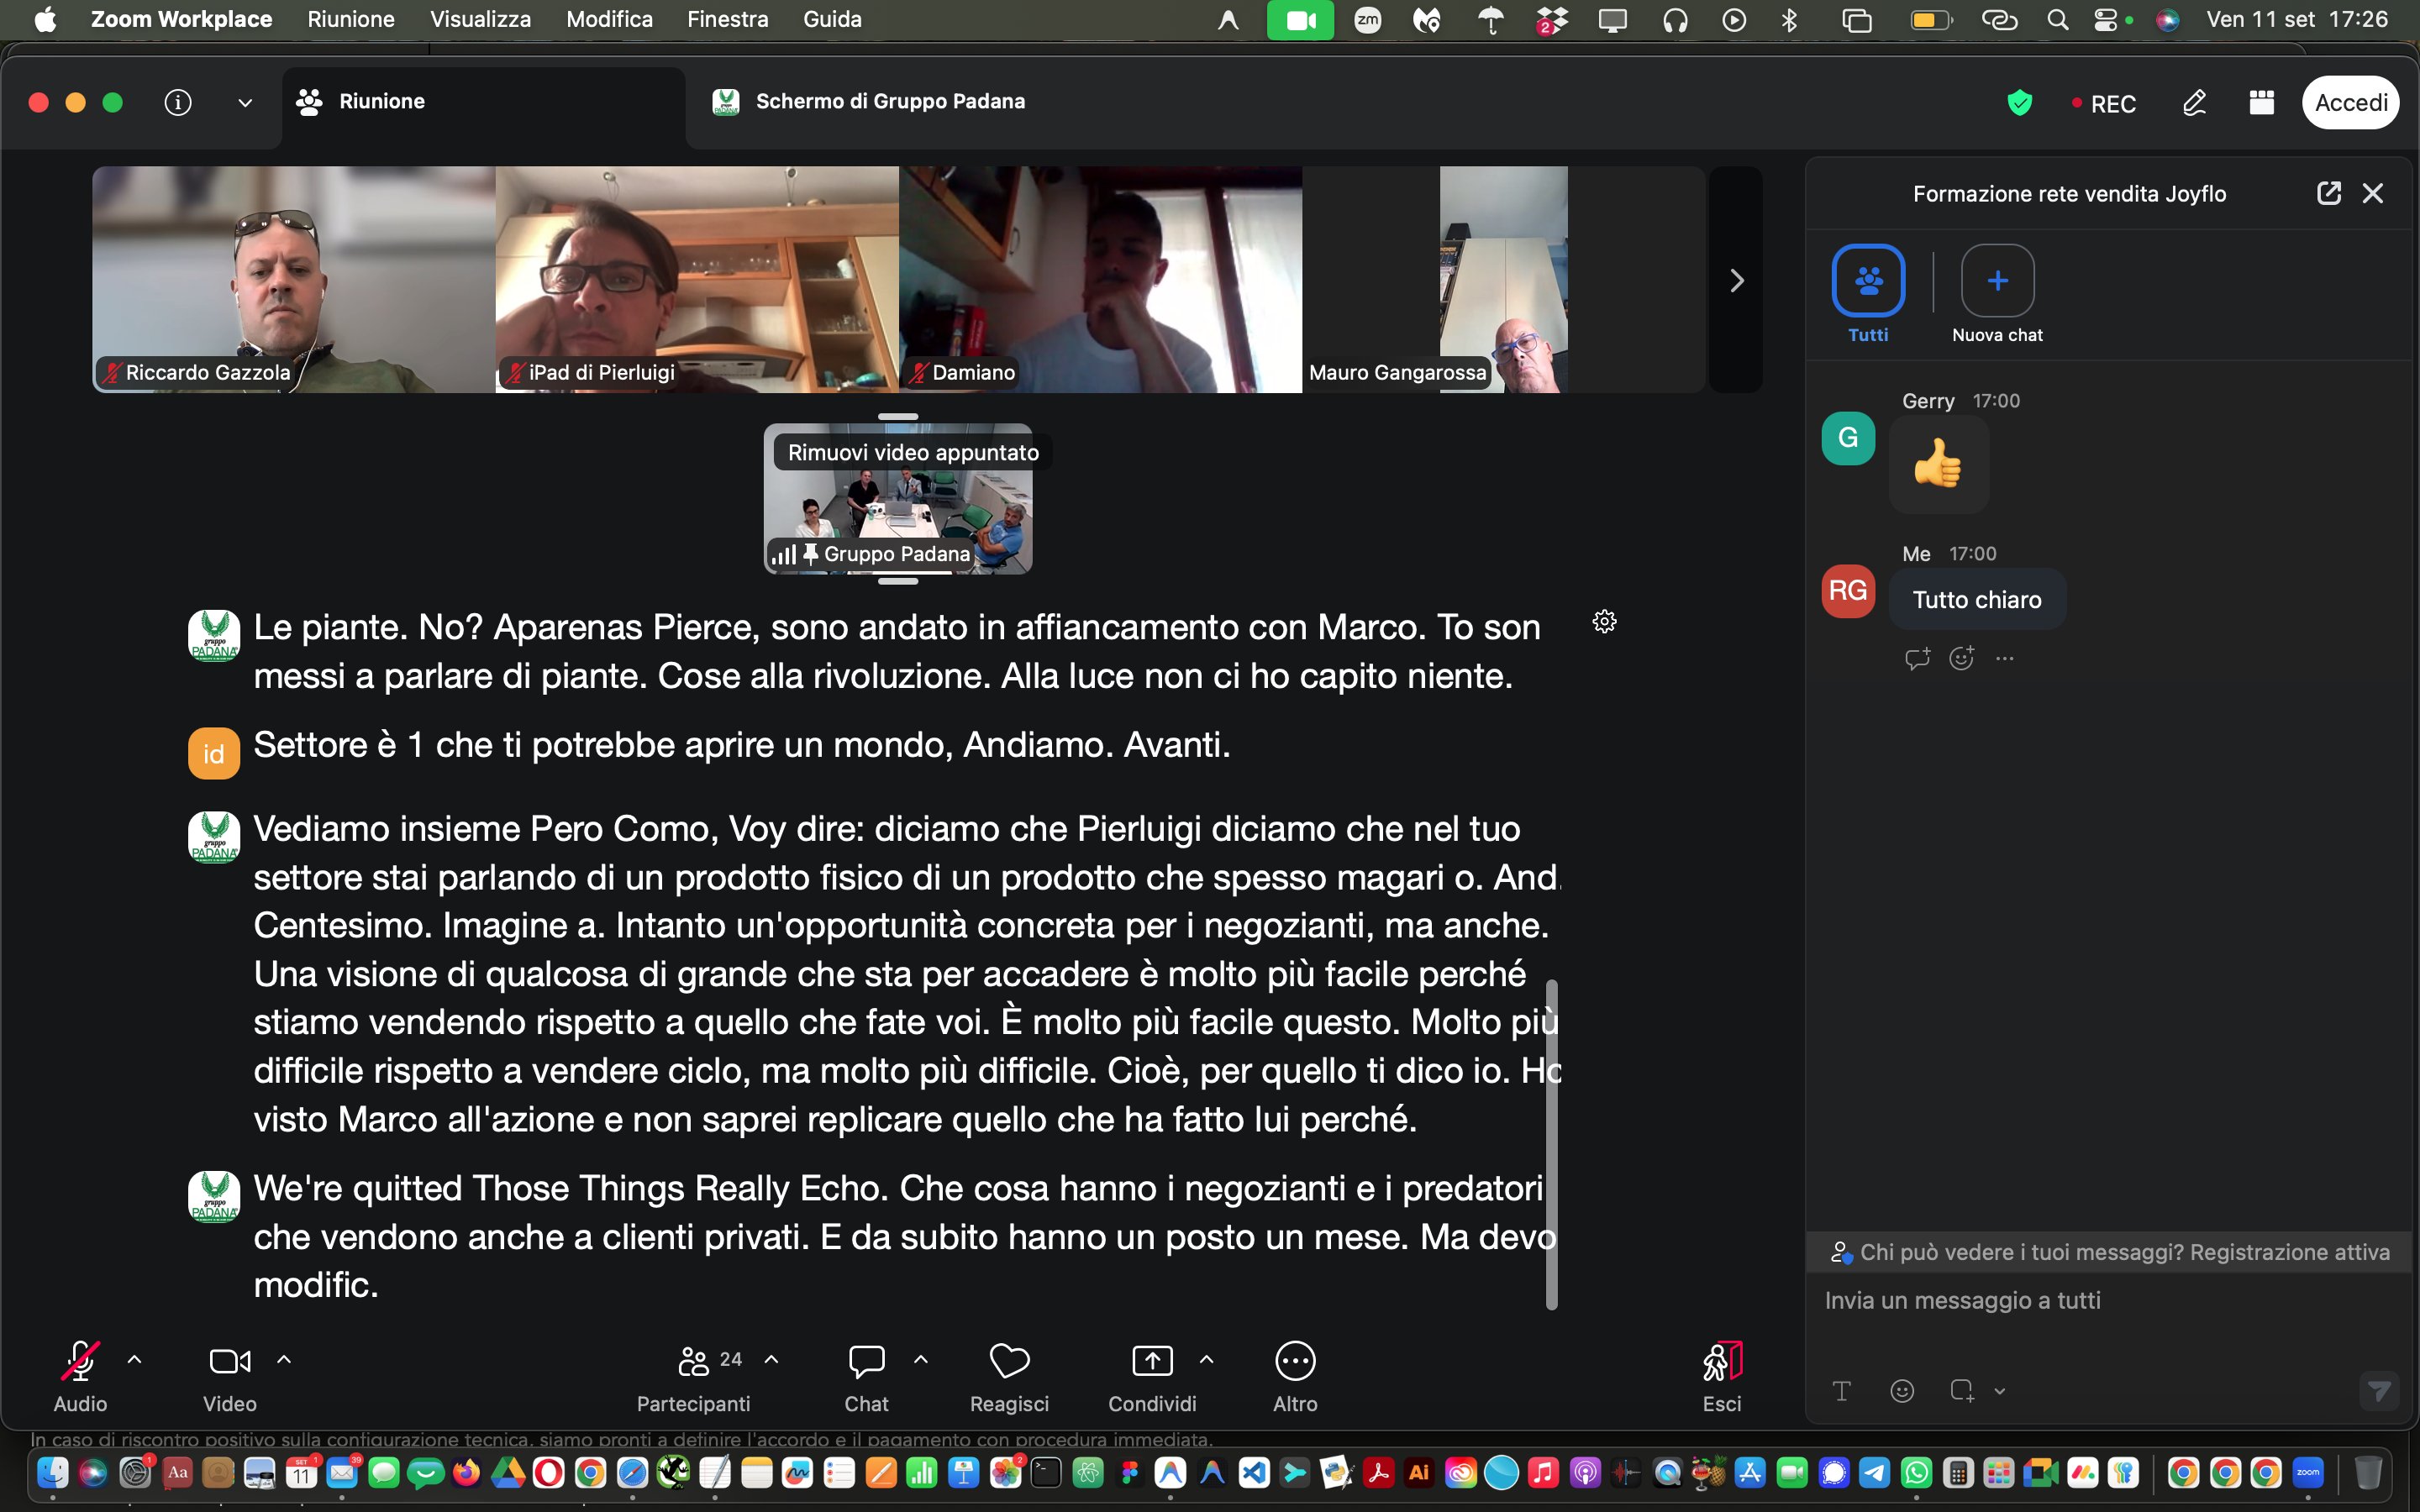The width and height of the screenshot is (2420, 1512).
Task: Click the Accedi button
Action: 2350,102
